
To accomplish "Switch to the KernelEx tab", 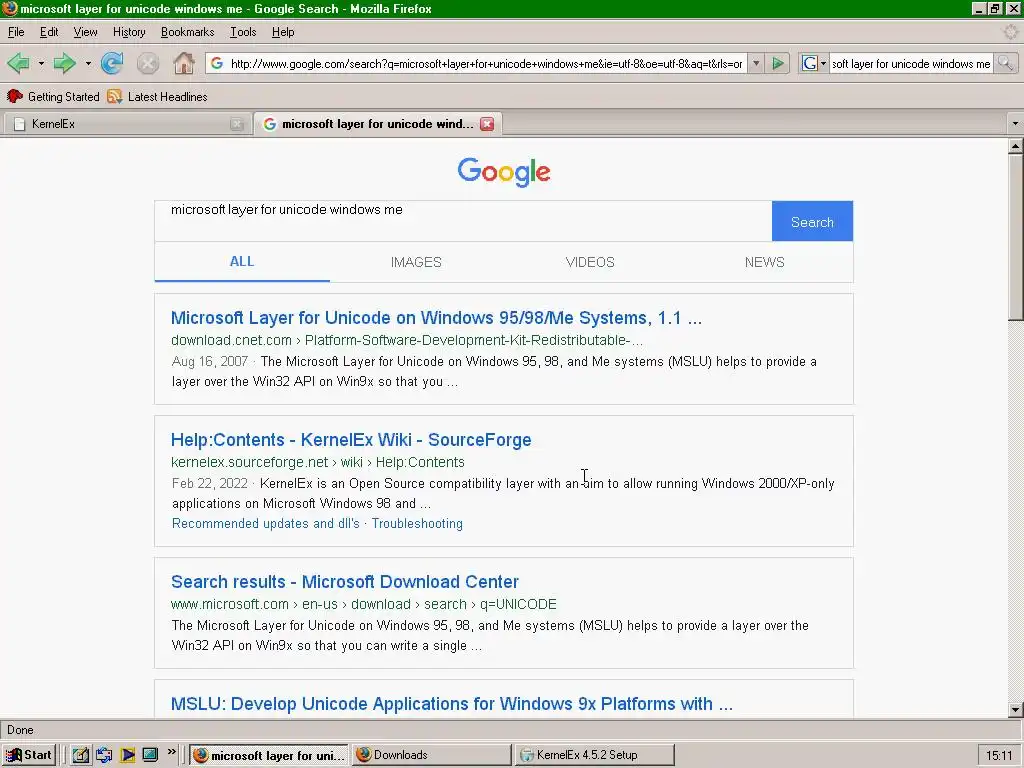I will coord(127,124).
